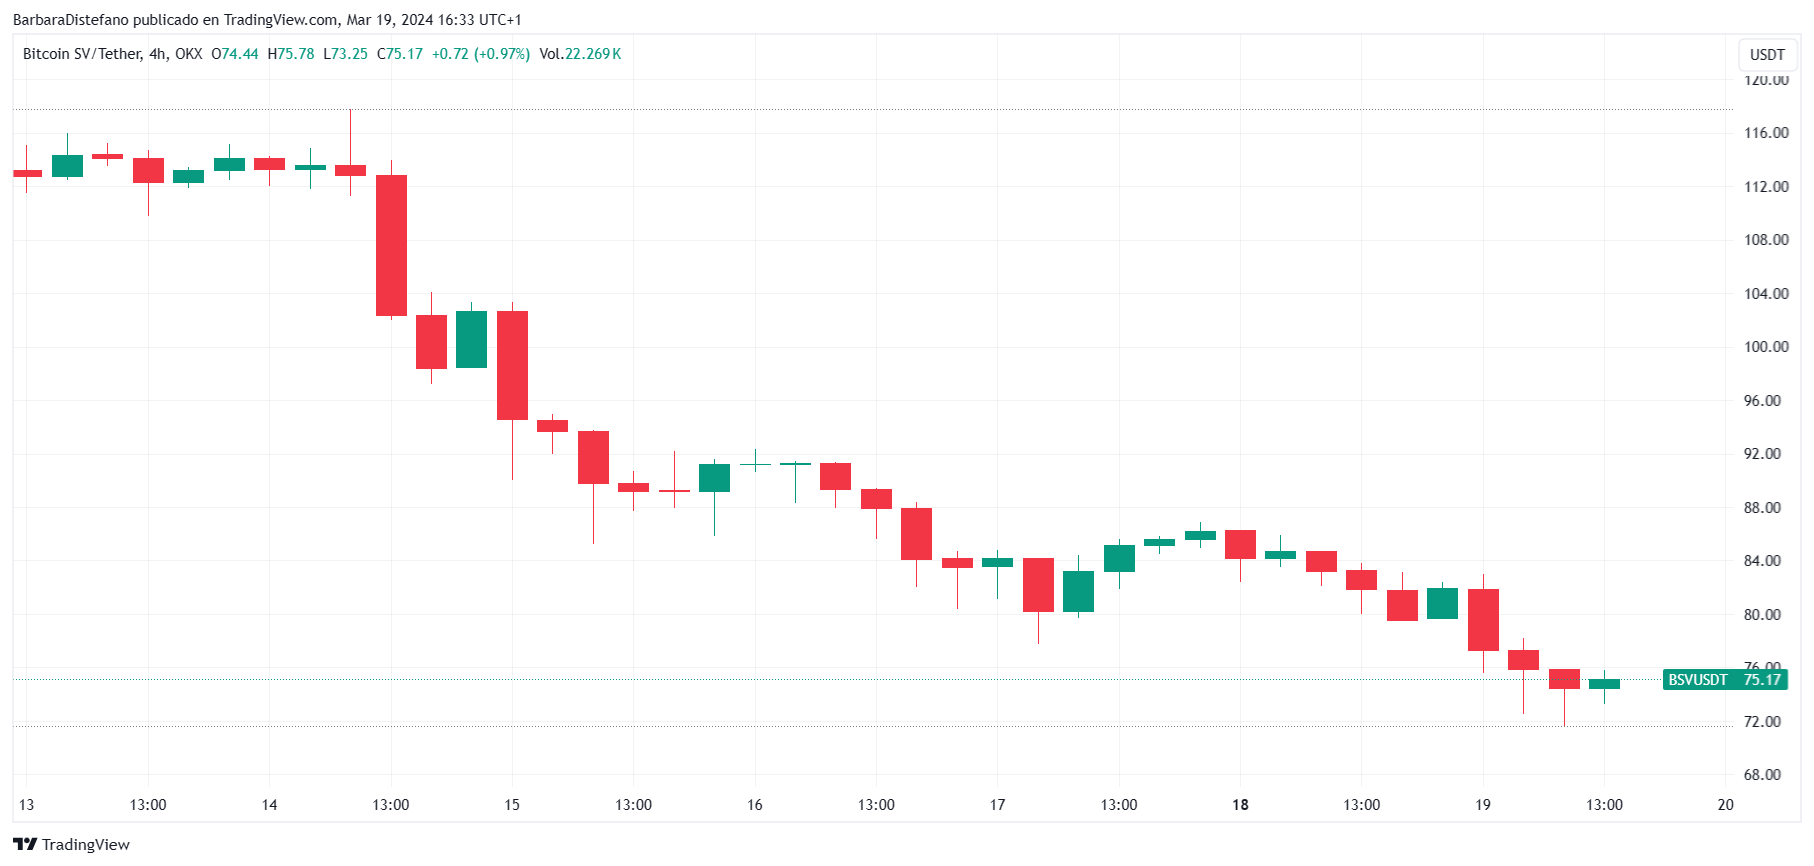Click the TradingView wordmark text

86,845
